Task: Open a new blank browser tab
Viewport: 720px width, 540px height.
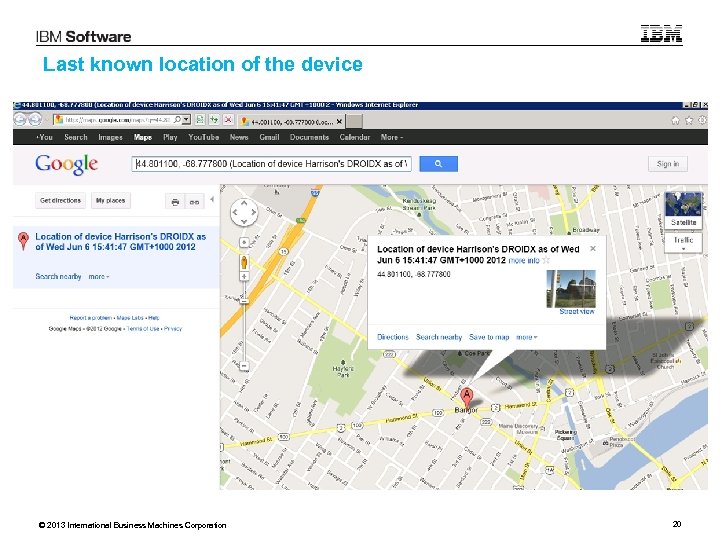Action: tap(354, 122)
